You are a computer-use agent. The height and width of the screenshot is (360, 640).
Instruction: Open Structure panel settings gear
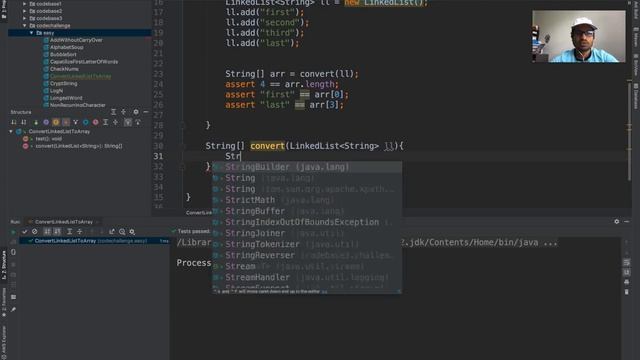click(136, 112)
